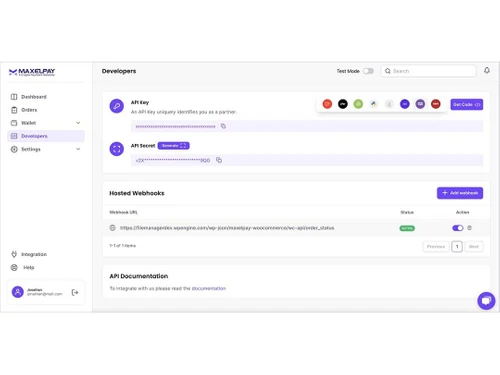Click the Orders clipboard icon
This screenshot has height=375, width=500.
coord(14,110)
